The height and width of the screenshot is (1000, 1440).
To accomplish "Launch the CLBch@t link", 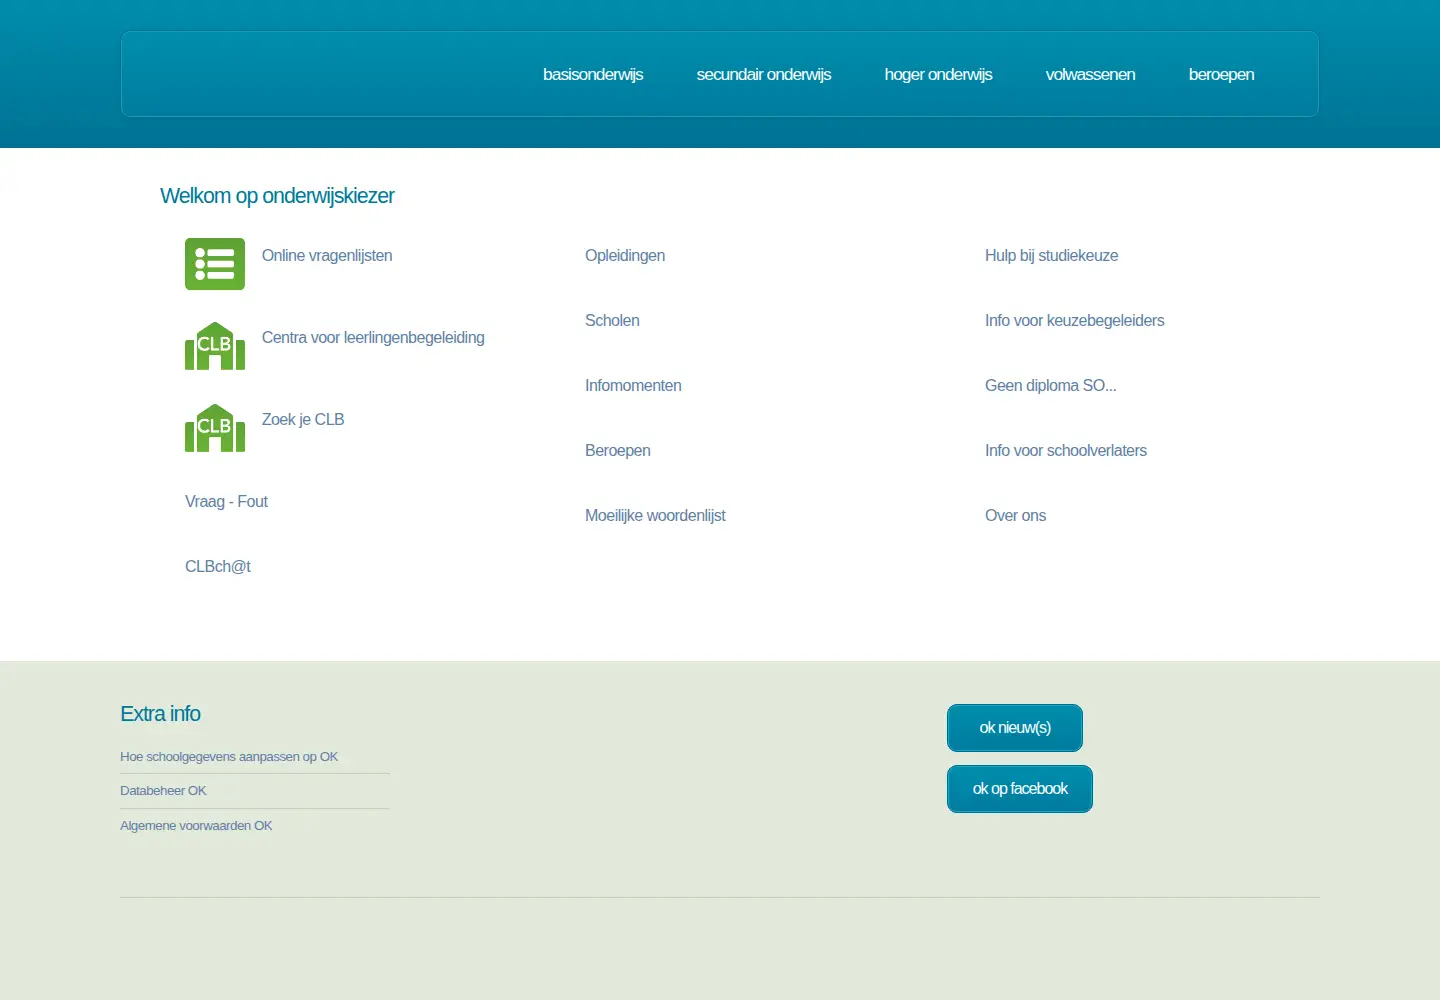I will pyautogui.click(x=218, y=566).
